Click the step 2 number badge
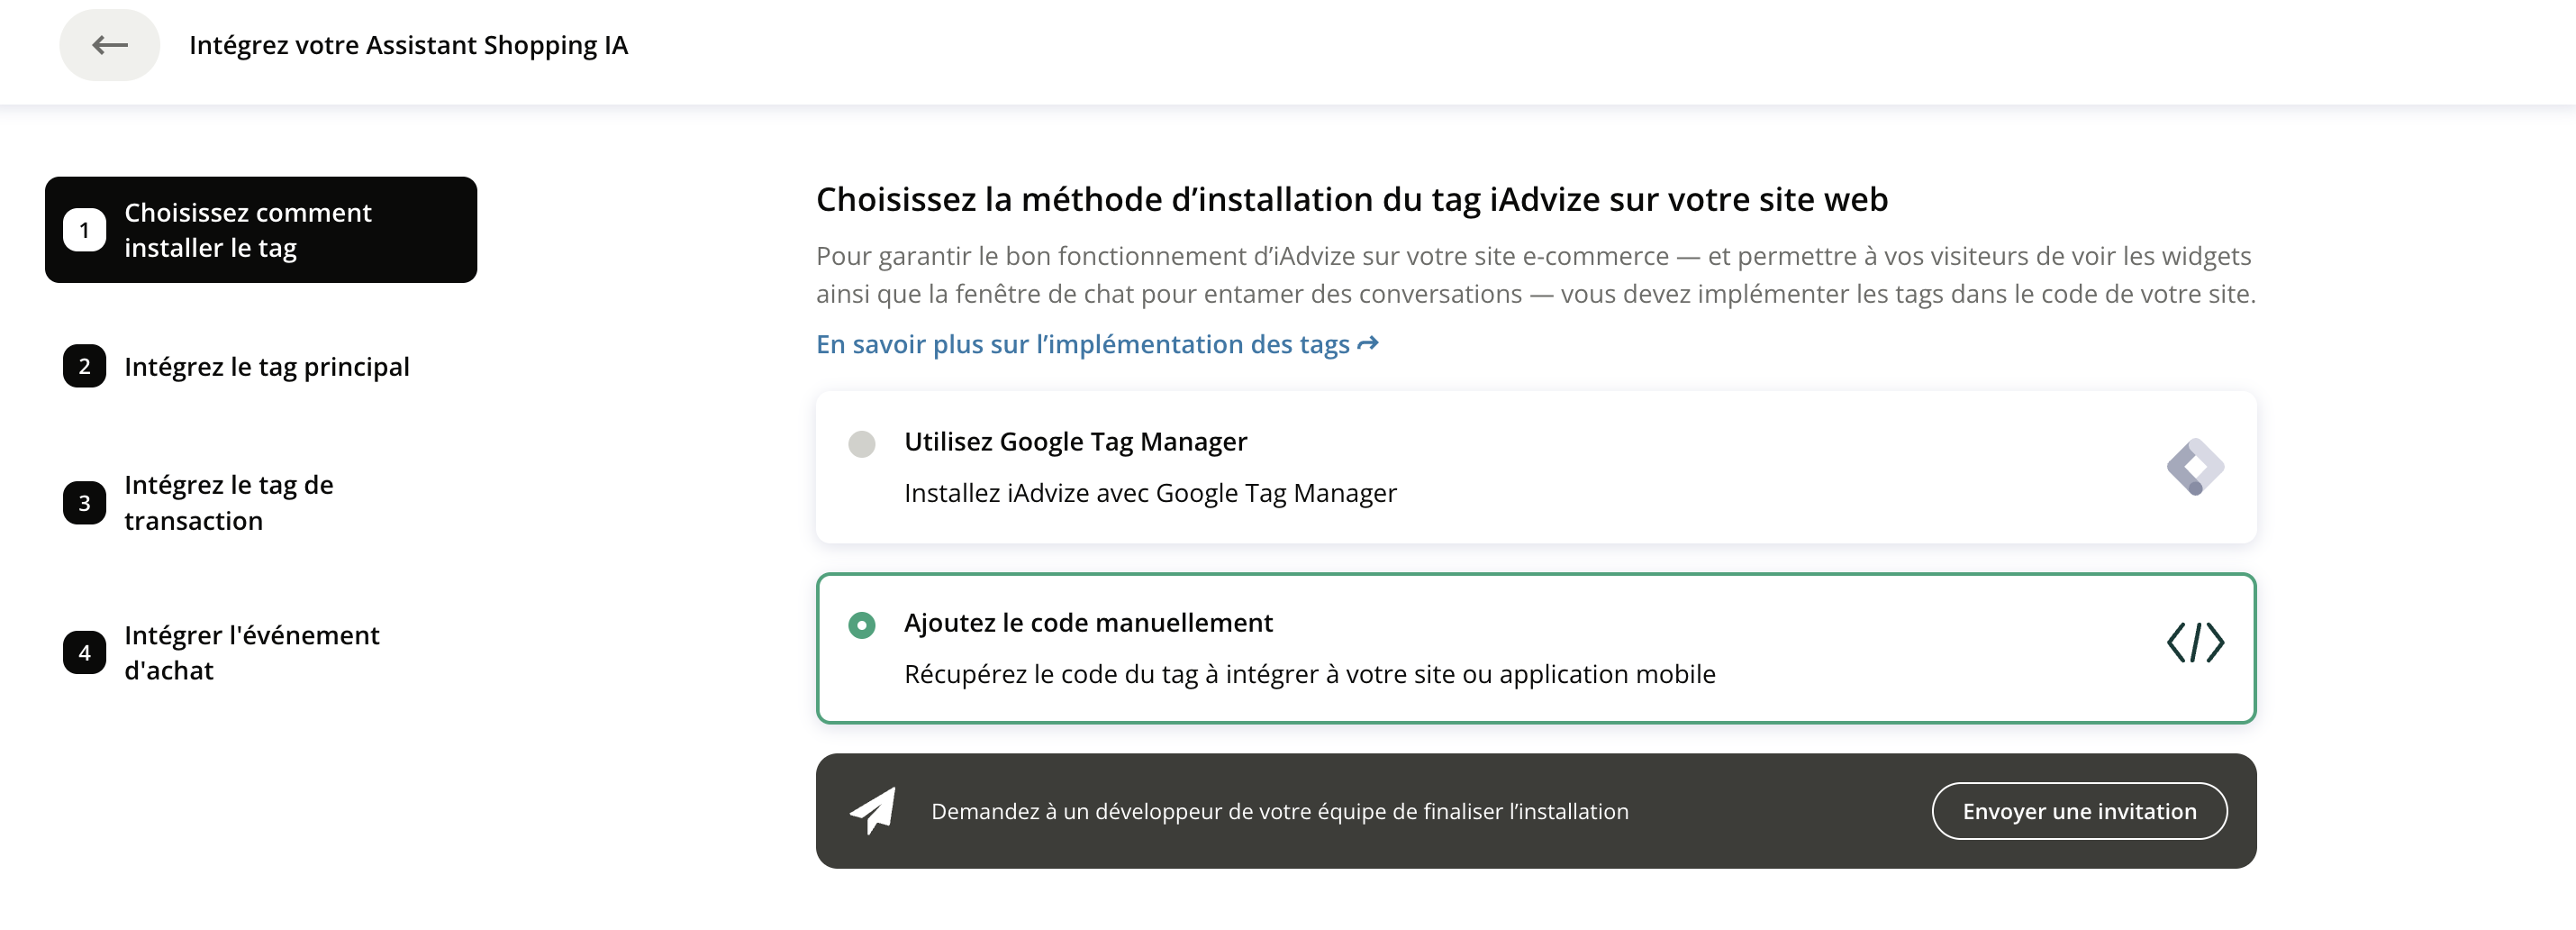 [x=85, y=367]
